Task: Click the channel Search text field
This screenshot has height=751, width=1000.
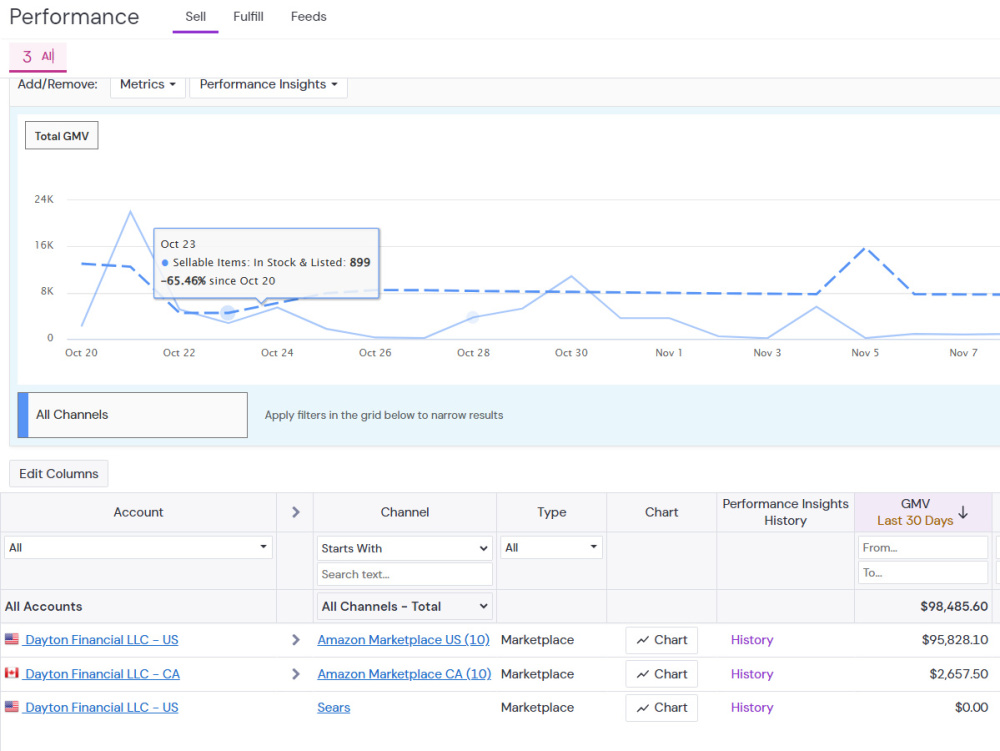Action: click(404, 574)
